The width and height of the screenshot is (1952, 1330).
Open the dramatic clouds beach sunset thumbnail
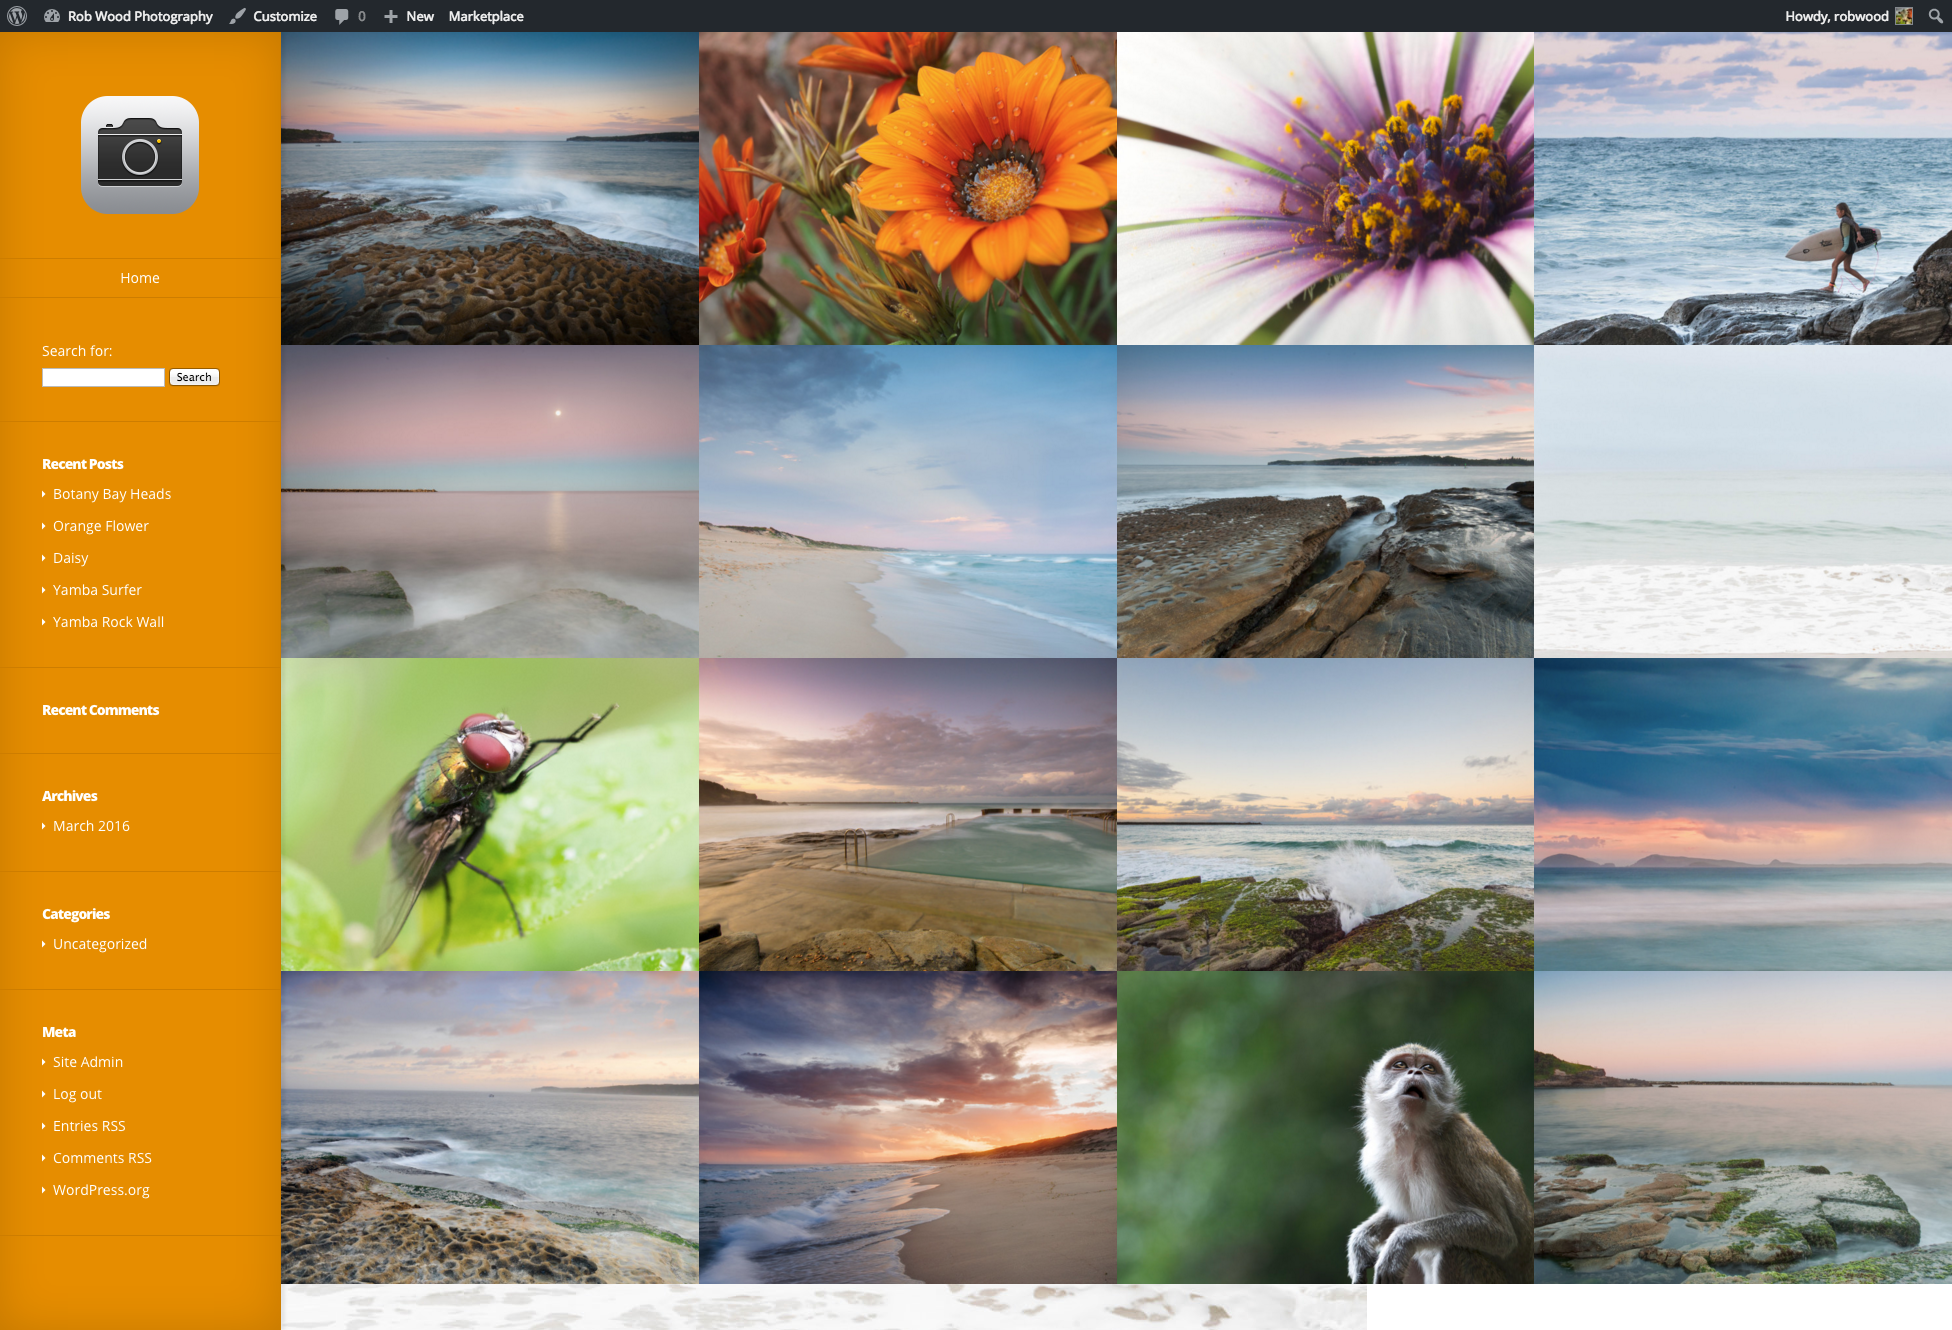908,1127
